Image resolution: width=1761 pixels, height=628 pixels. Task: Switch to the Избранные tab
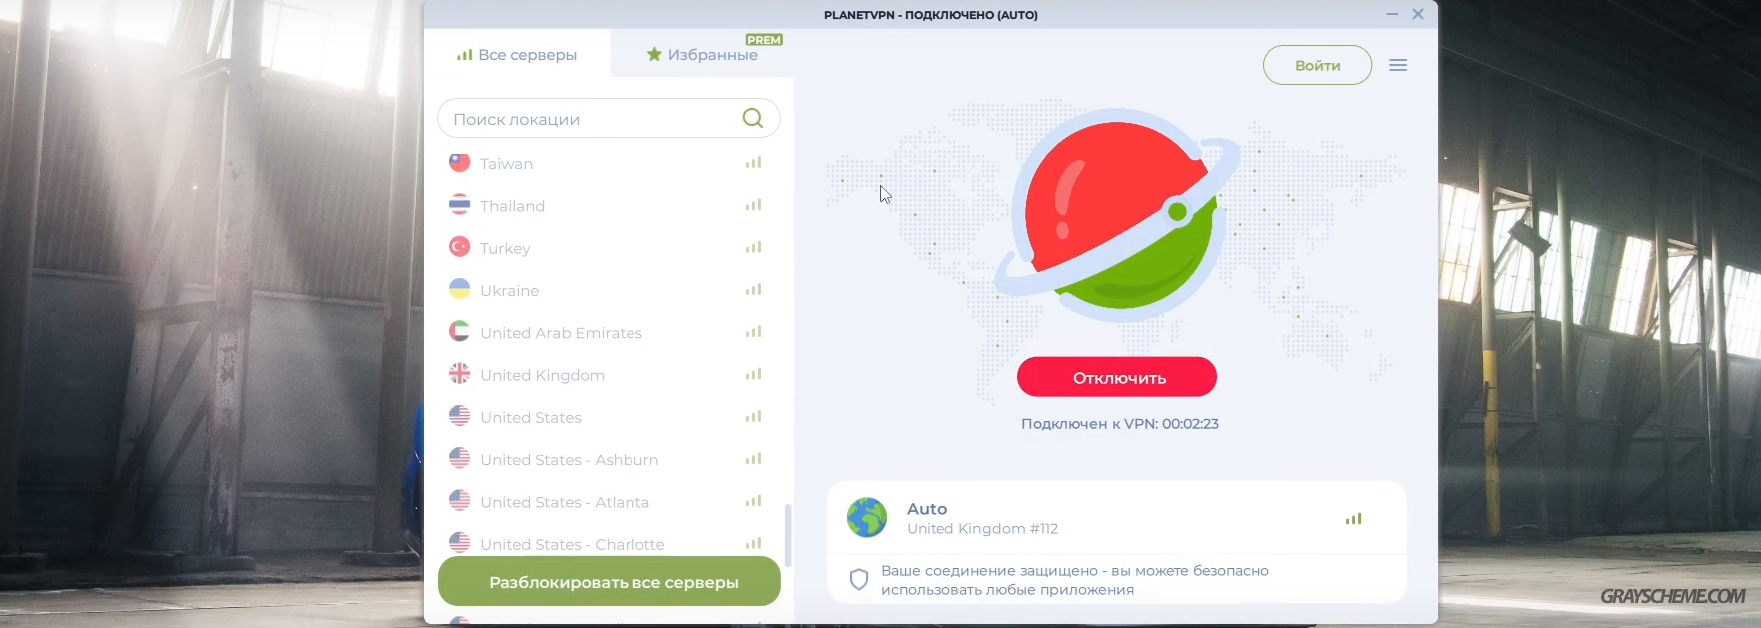[x=702, y=55]
